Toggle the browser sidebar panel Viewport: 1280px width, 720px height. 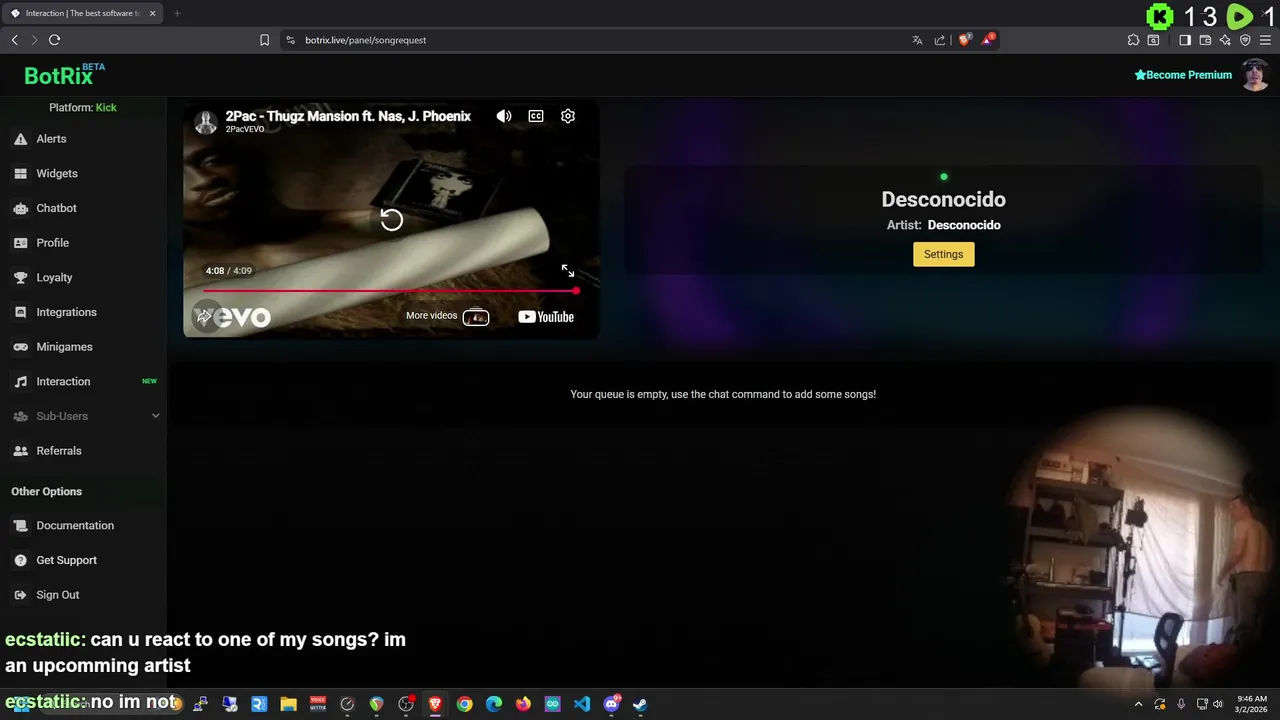1185,40
